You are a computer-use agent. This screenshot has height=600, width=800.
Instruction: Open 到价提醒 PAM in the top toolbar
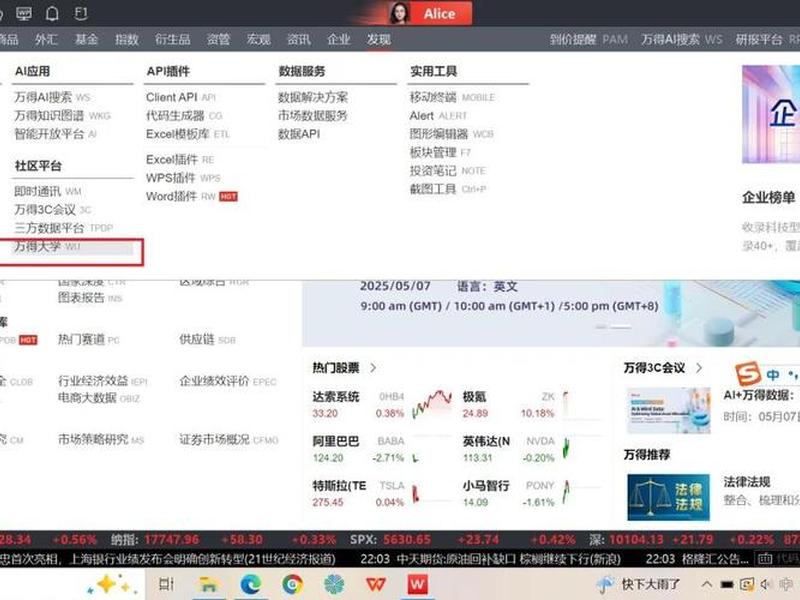[x=589, y=39]
